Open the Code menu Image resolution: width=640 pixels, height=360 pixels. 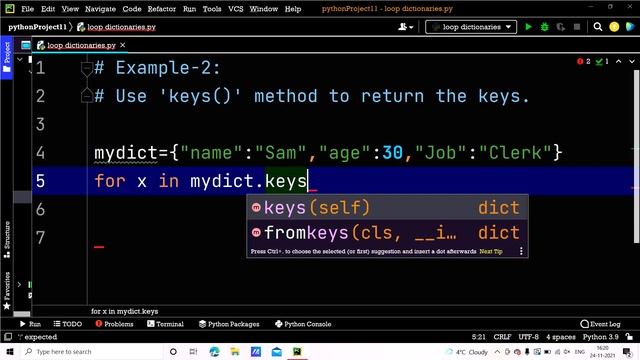(132, 9)
